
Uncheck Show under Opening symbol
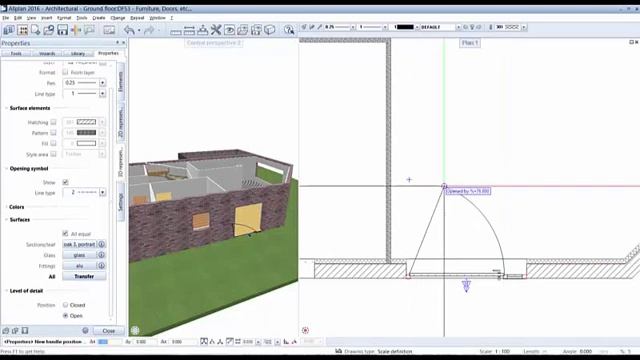coord(65,182)
